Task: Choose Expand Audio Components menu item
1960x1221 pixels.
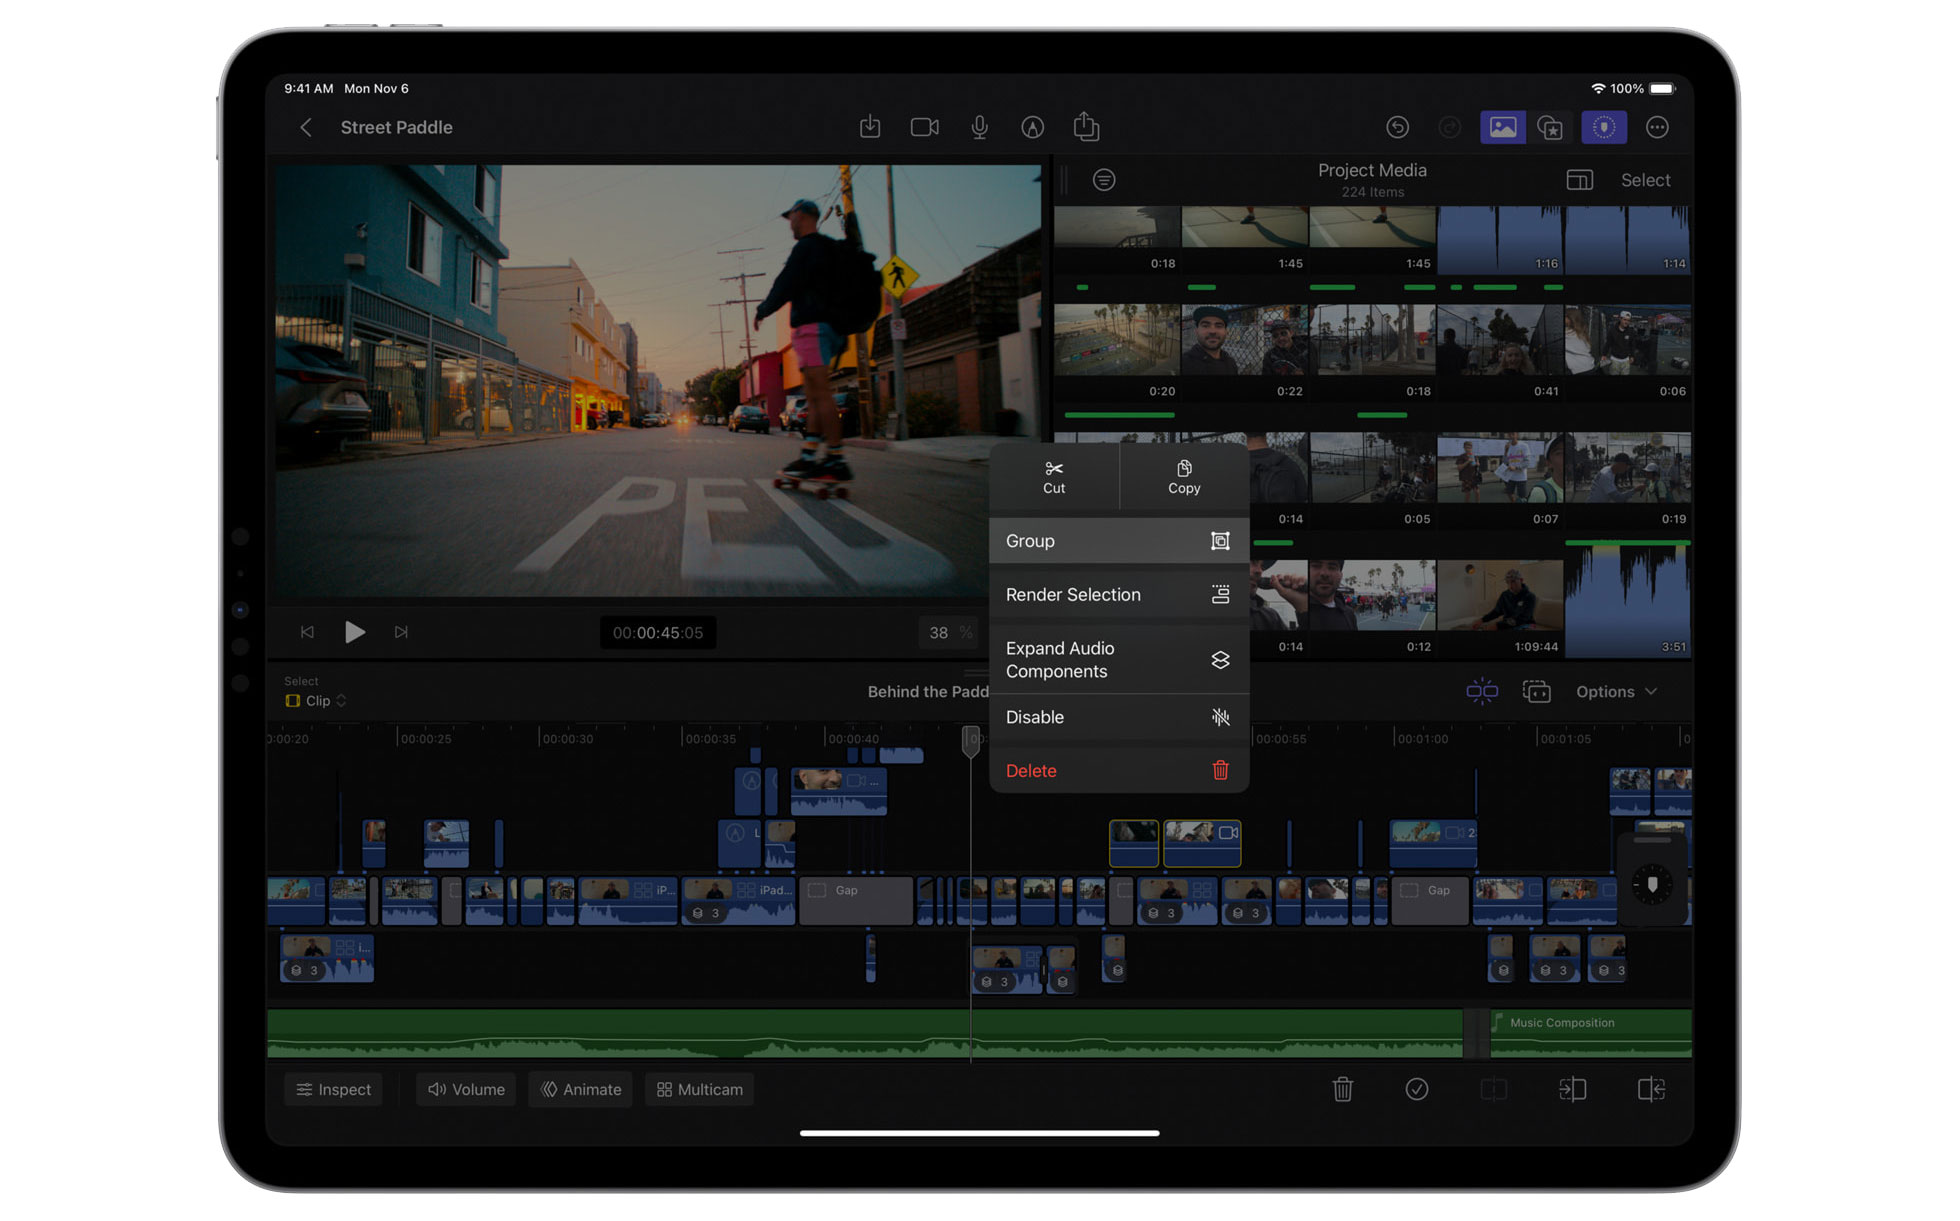Action: pos(1119,660)
